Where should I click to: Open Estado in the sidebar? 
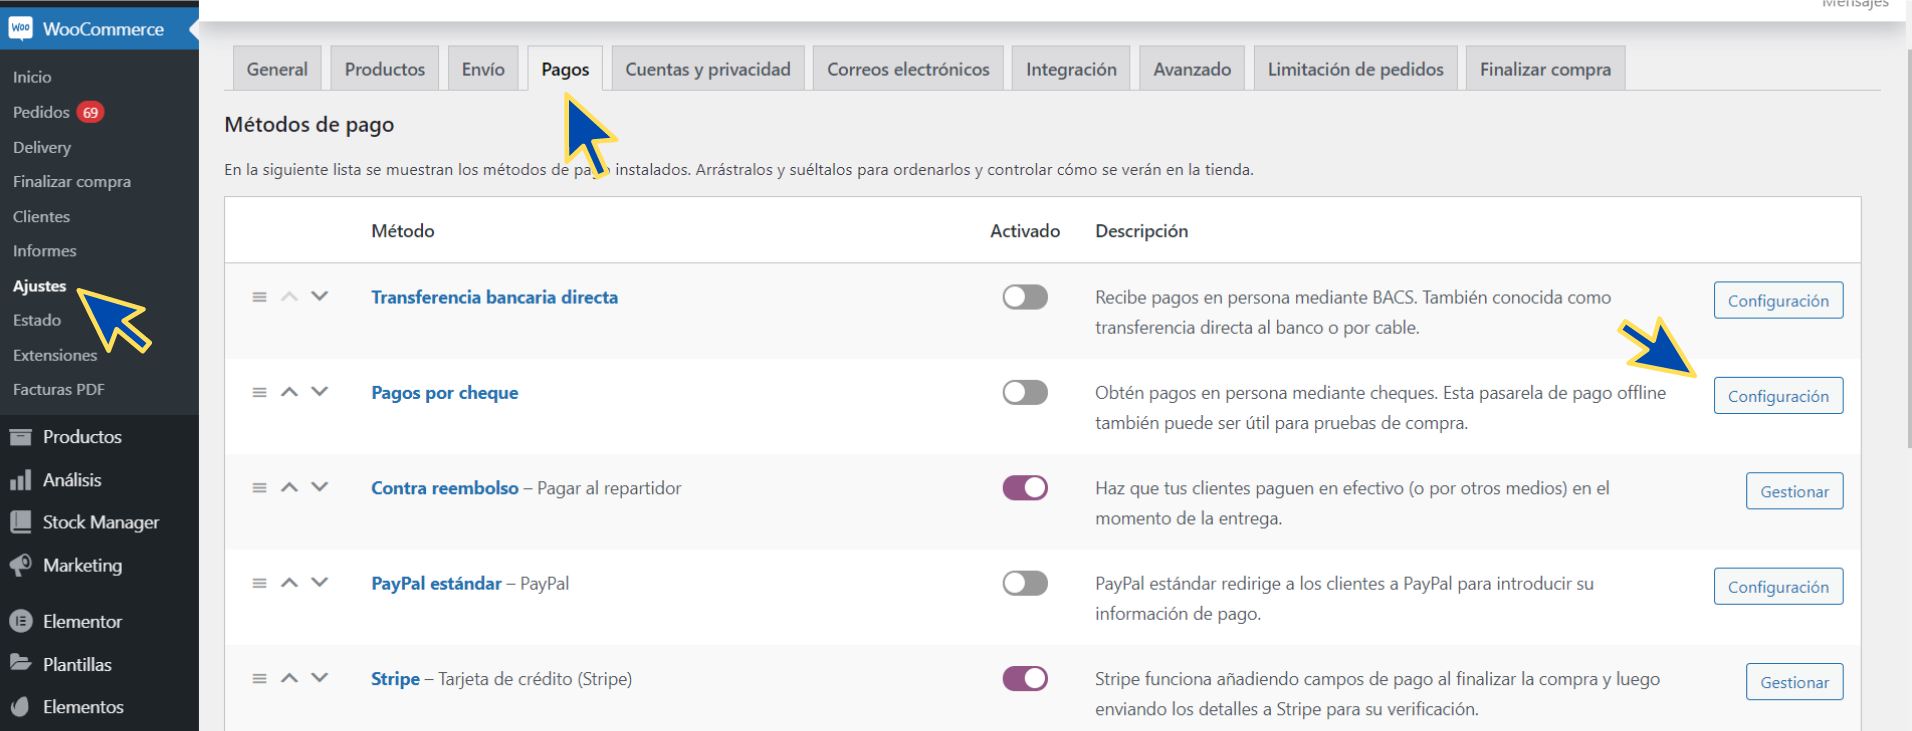pos(37,320)
